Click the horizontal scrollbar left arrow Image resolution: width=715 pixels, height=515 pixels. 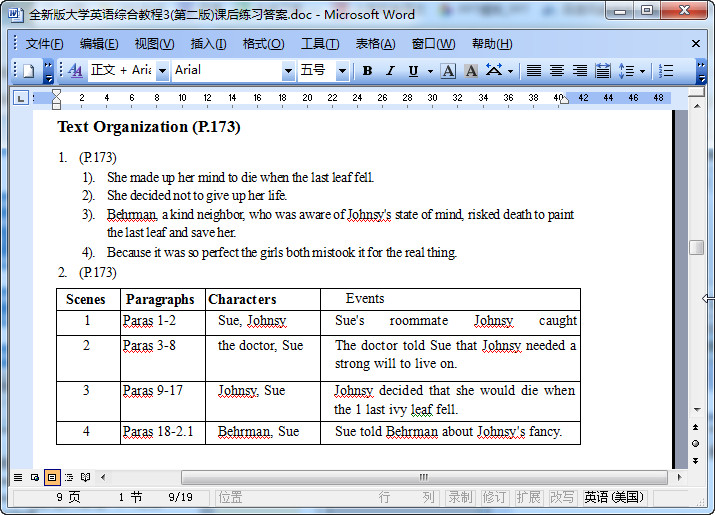[104, 478]
